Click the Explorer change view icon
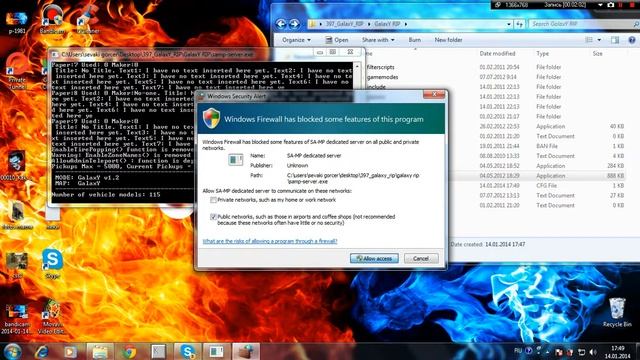This screenshot has height=360, width=640. click(589, 40)
